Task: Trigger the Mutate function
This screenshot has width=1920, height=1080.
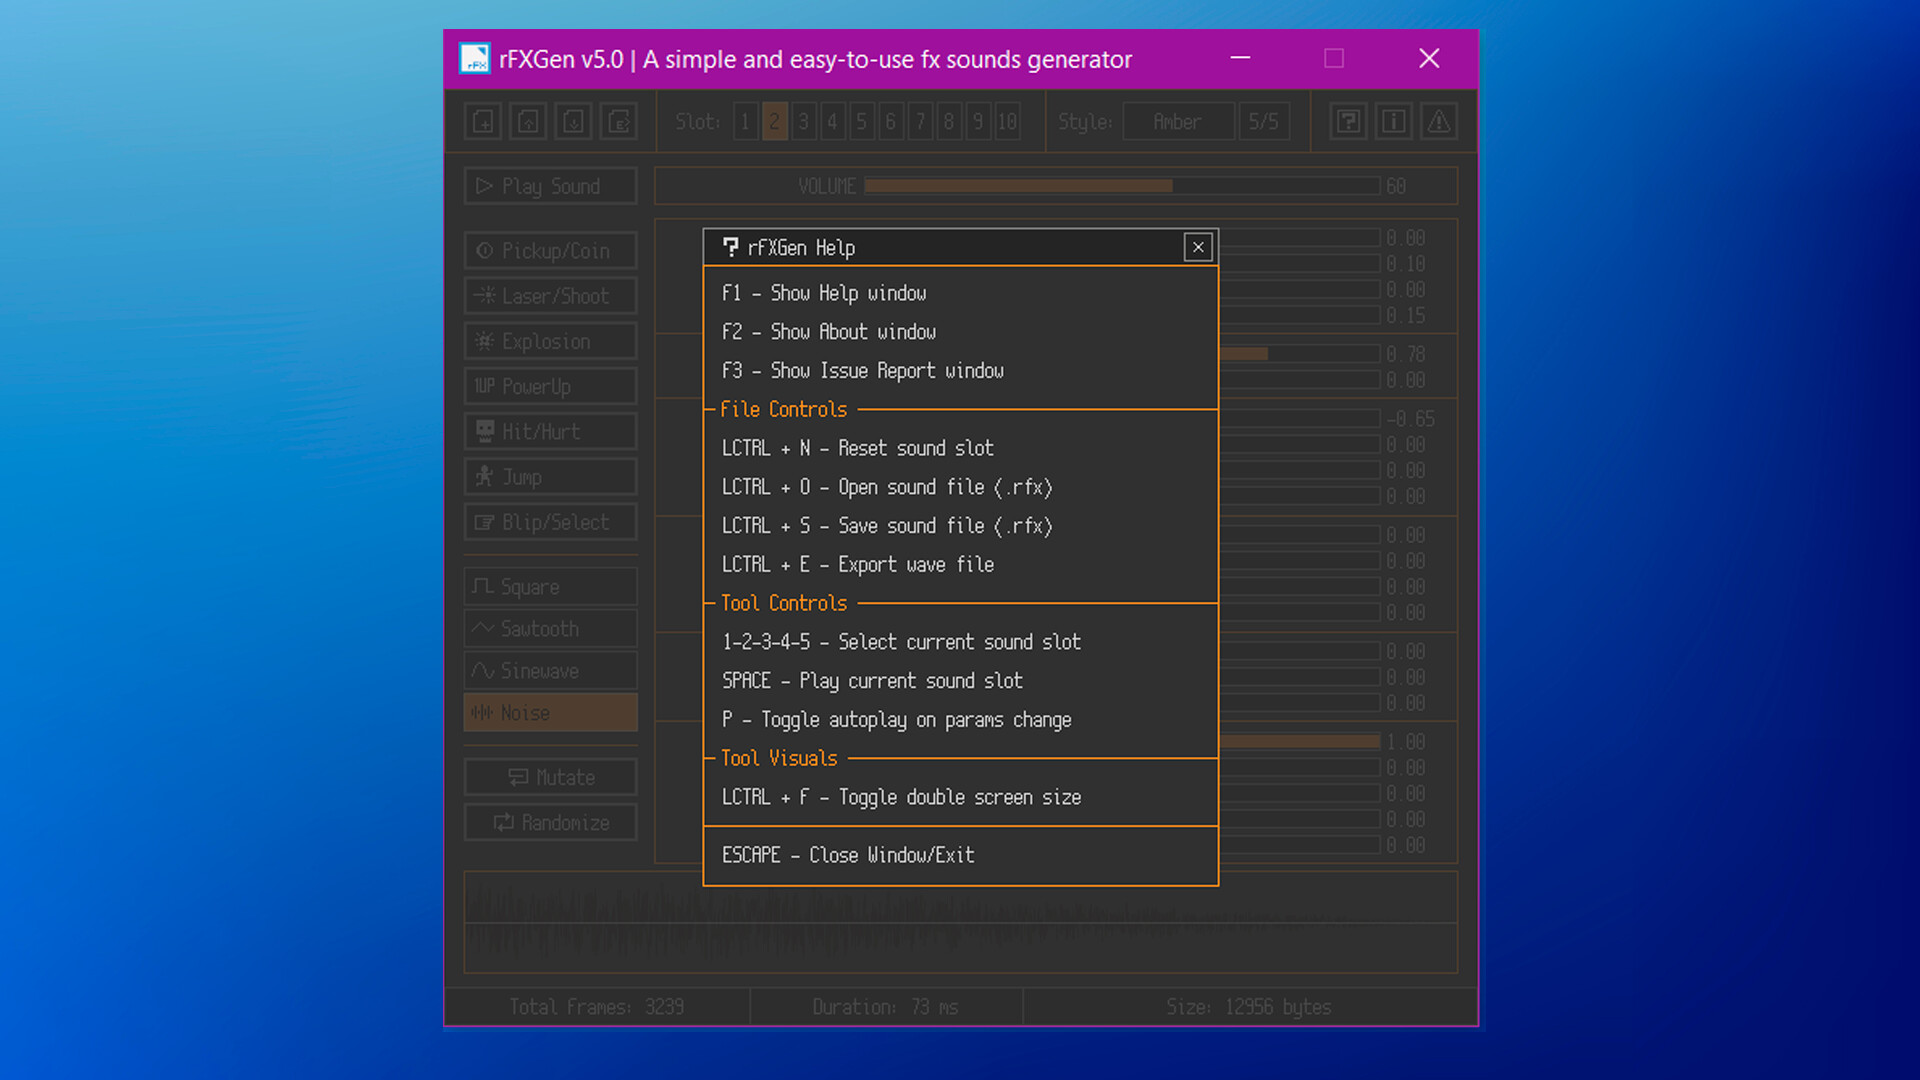Action: point(549,777)
